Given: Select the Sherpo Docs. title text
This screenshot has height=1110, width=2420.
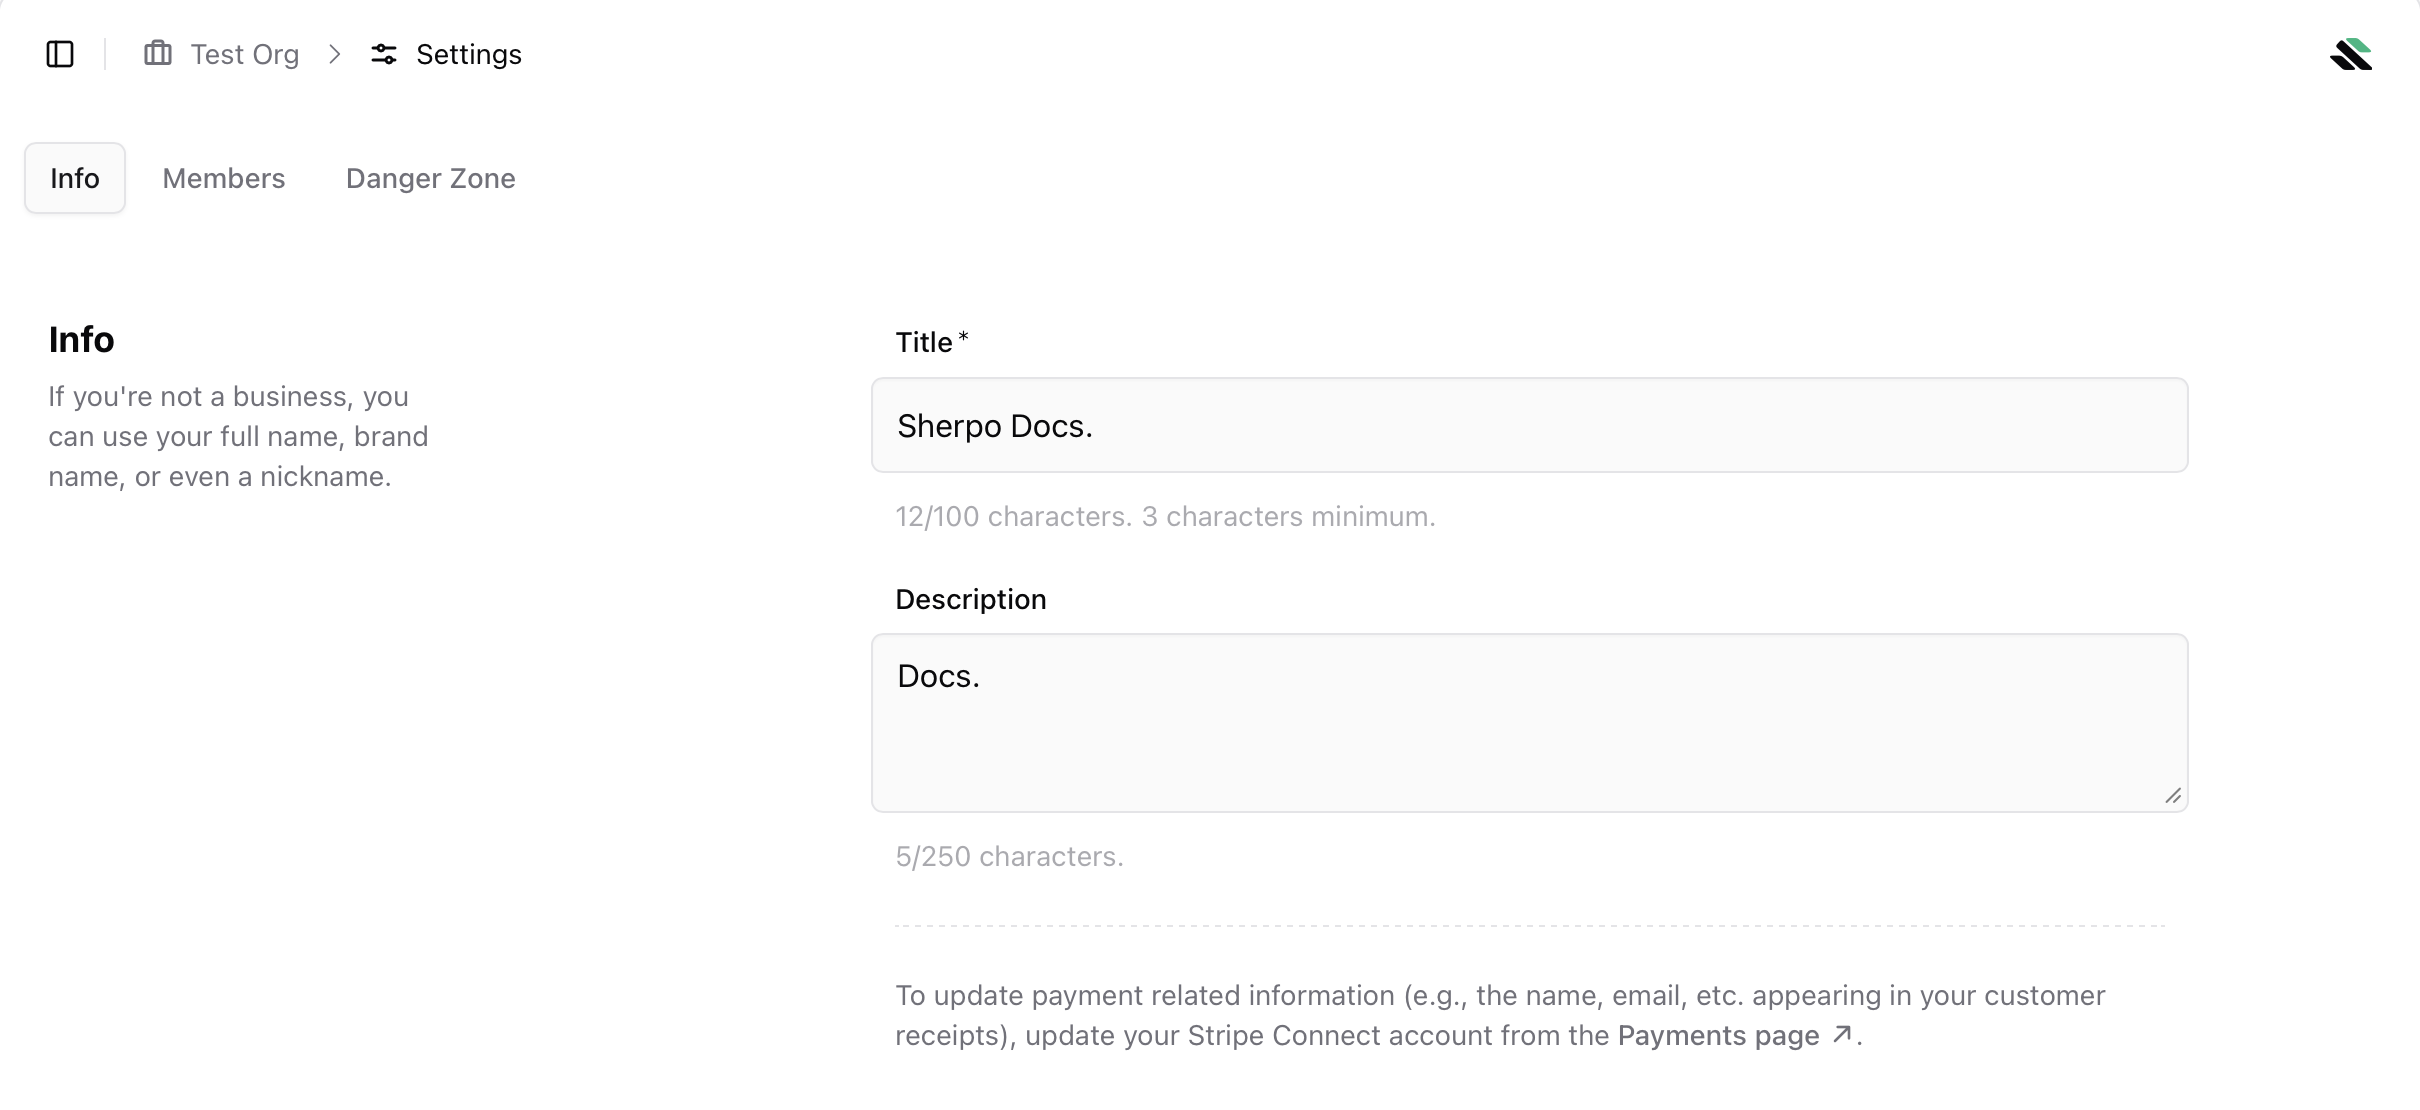Looking at the screenshot, I should (994, 425).
